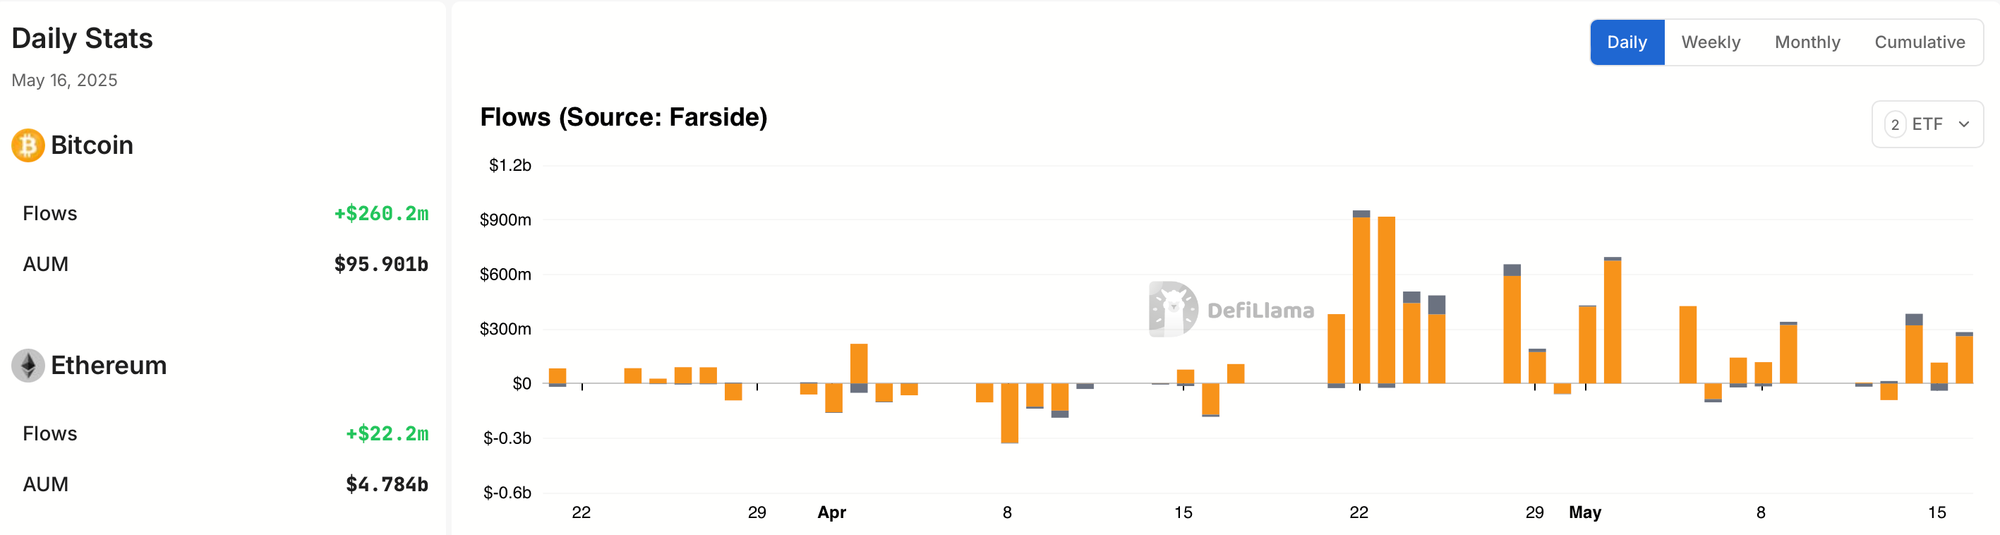Click the Ethereum flows value +$22.2m

pos(387,433)
